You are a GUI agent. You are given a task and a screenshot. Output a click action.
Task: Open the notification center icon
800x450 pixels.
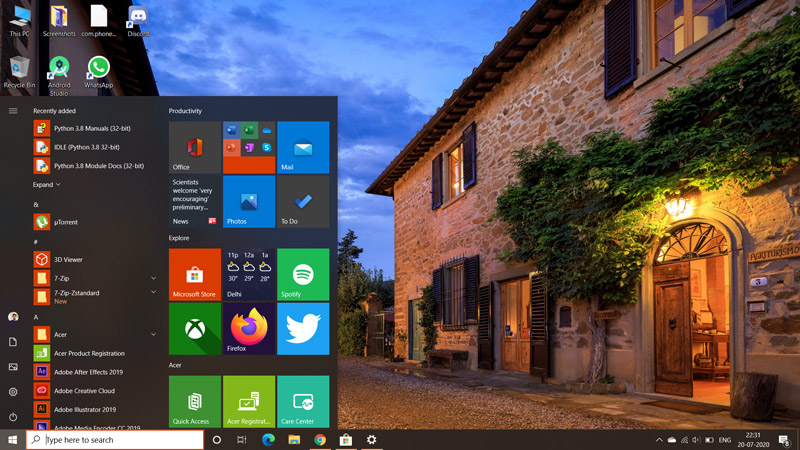point(784,440)
